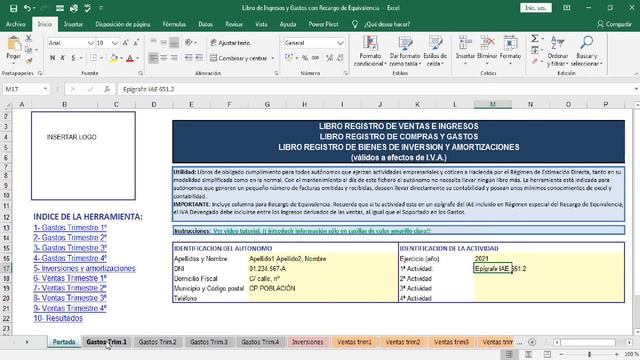Click the Ribbon Display Options icon
This screenshot has width=640, height=360.
point(567,8)
